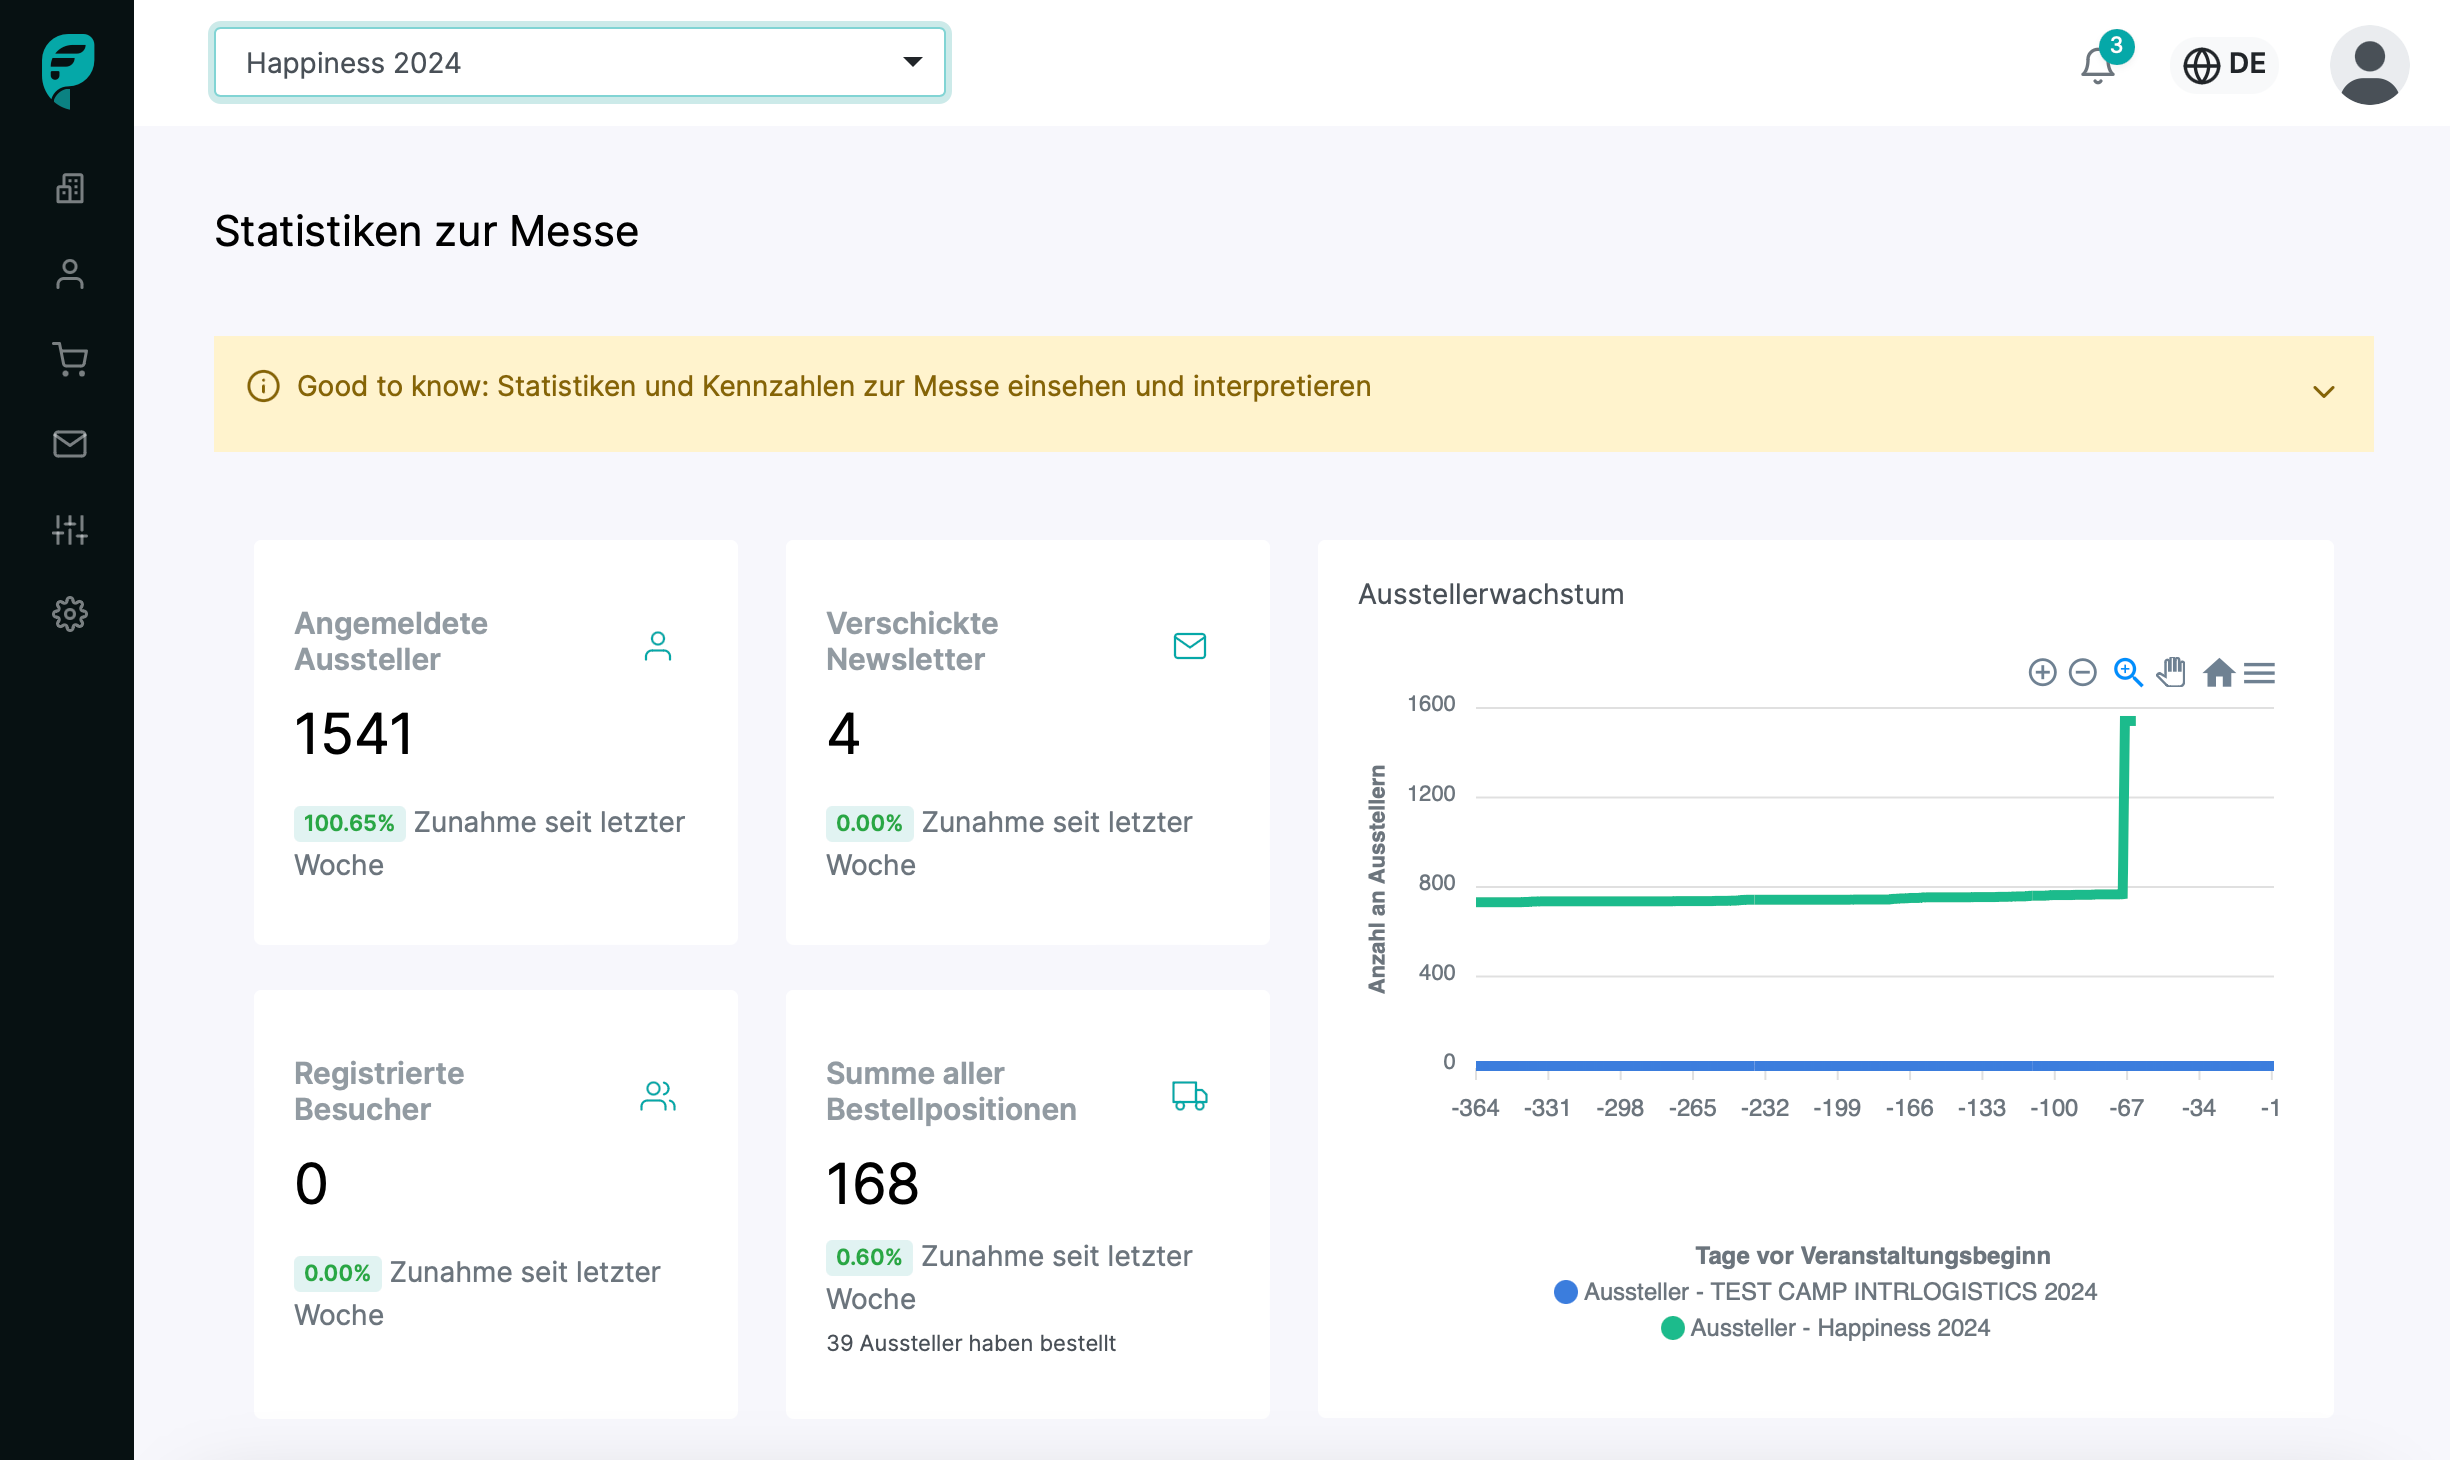Activate the chart panning hand tool

tap(2171, 672)
